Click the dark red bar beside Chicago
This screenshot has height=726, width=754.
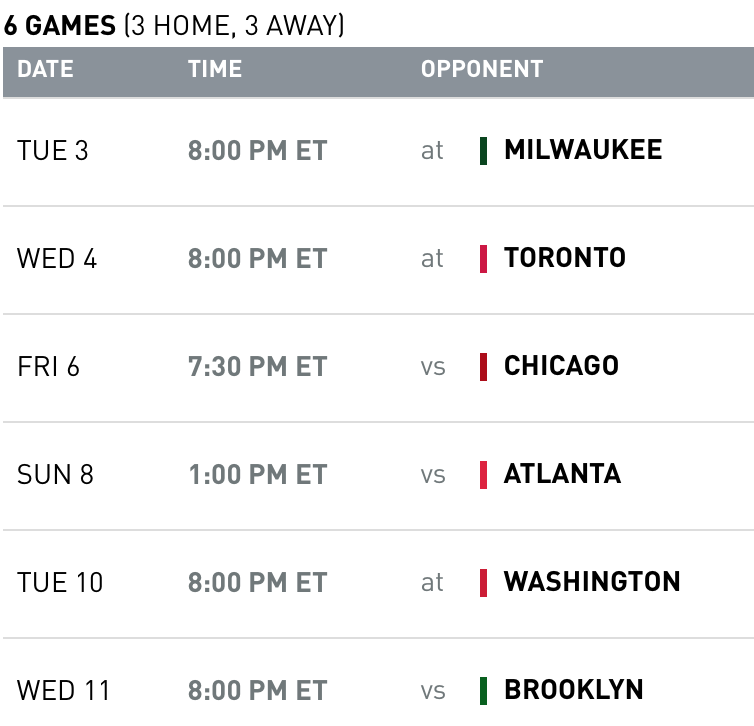point(484,367)
